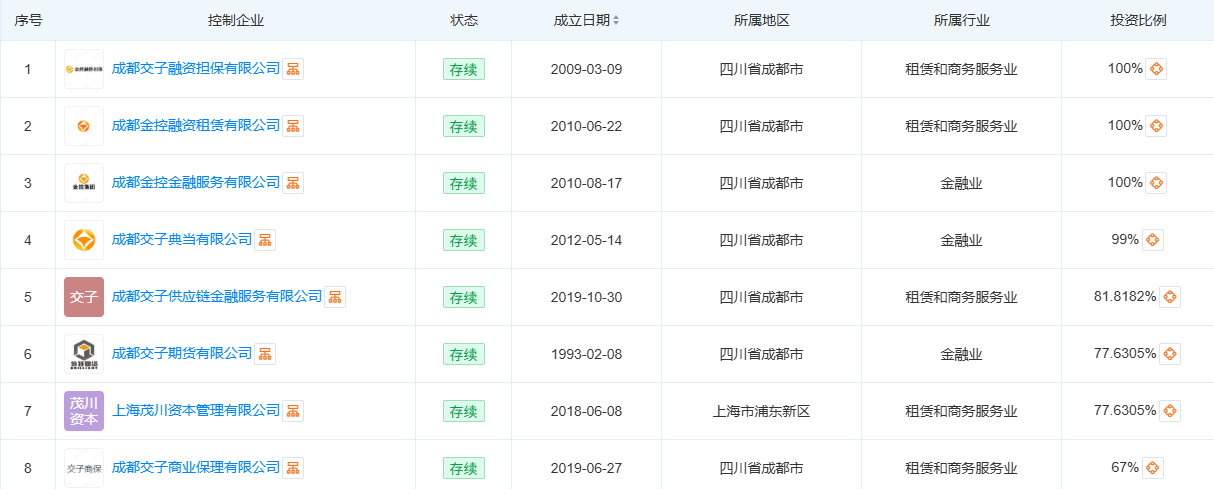Click org chart icon beside 成都交子商业保理有限公司
Viewport: 1214px width, 489px height.
(x=293, y=468)
